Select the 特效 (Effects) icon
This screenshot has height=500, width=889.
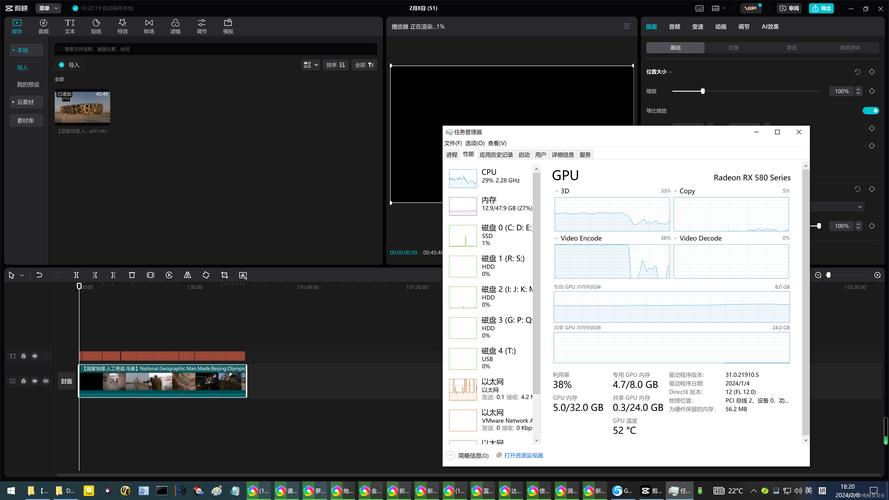[x=122, y=25]
